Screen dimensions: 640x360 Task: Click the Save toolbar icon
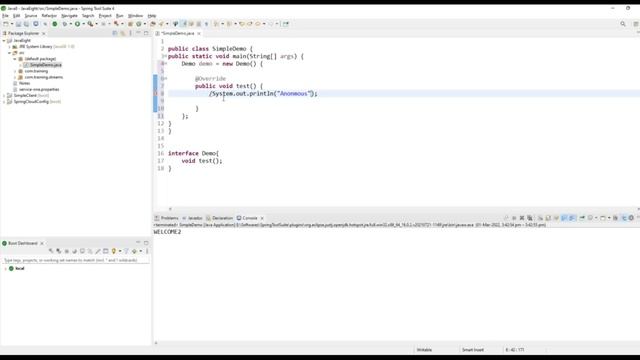click(18, 24)
